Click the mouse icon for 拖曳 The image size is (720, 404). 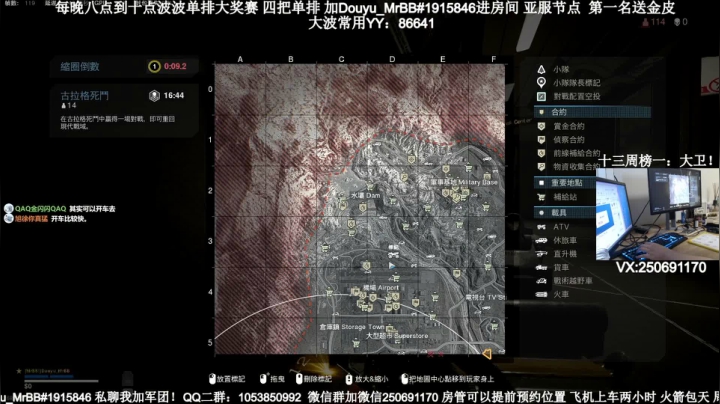coord(263,379)
